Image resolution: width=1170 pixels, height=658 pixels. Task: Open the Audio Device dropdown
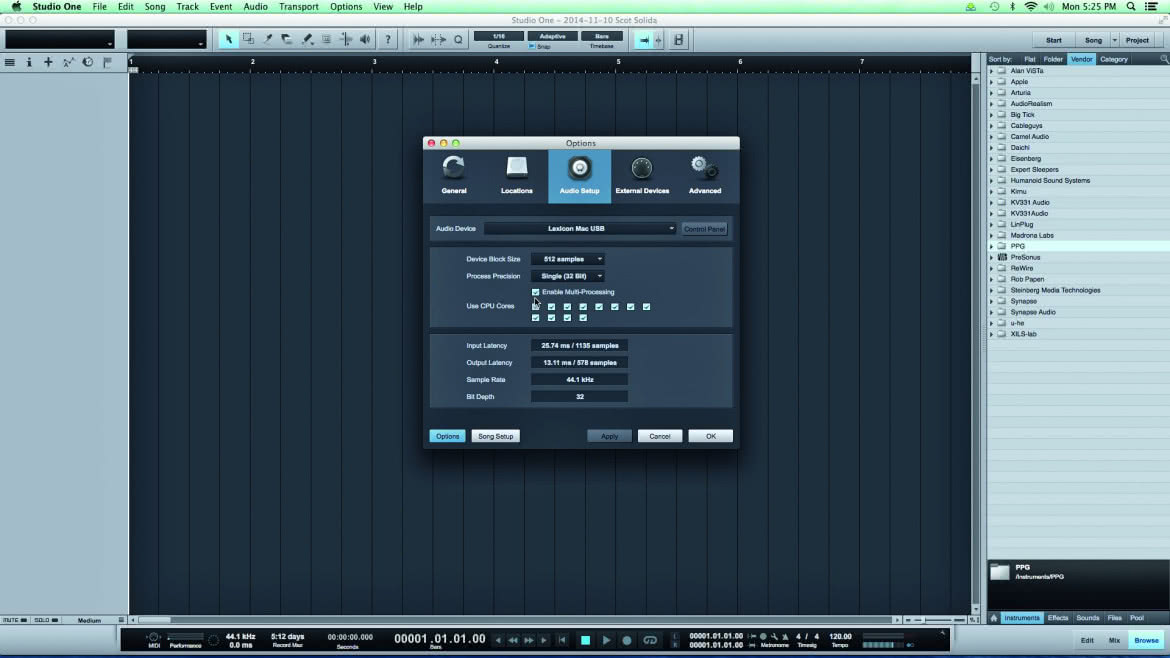point(581,228)
